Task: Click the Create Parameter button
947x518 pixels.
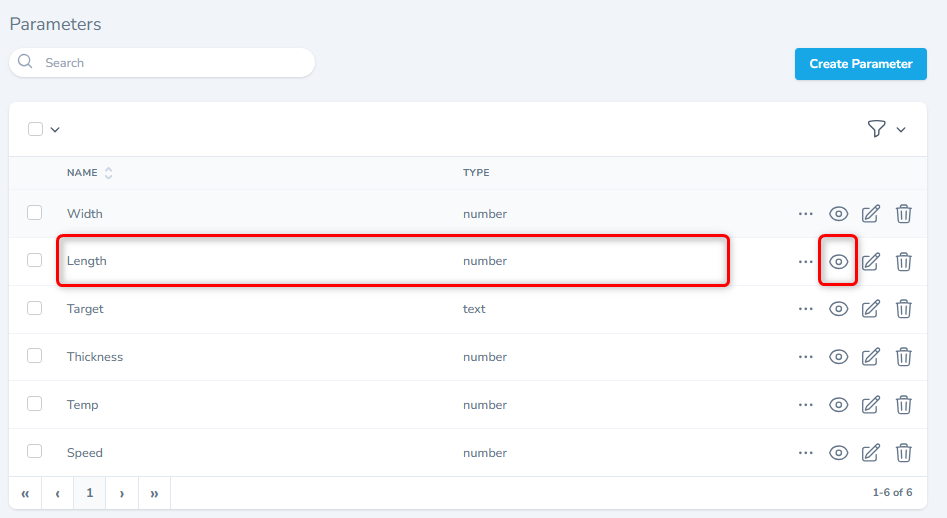Action: pyautogui.click(x=860, y=64)
